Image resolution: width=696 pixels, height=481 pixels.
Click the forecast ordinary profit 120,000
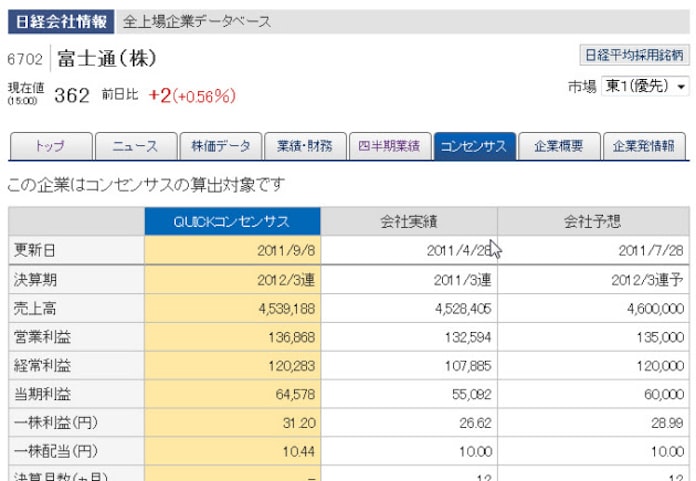point(660,366)
